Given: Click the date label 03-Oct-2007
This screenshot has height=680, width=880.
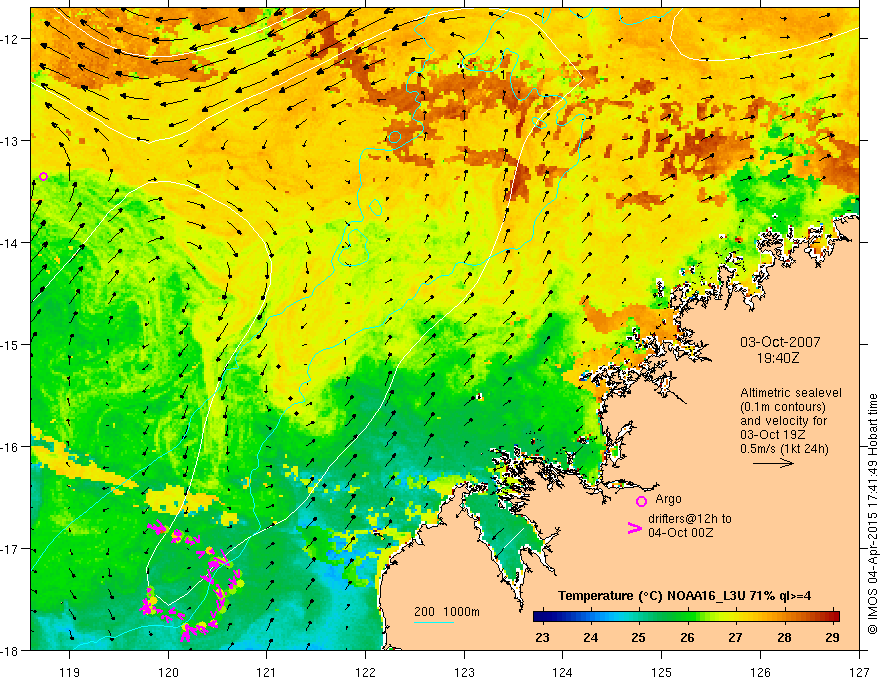Looking at the screenshot, I should pyautogui.click(x=780, y=342).
